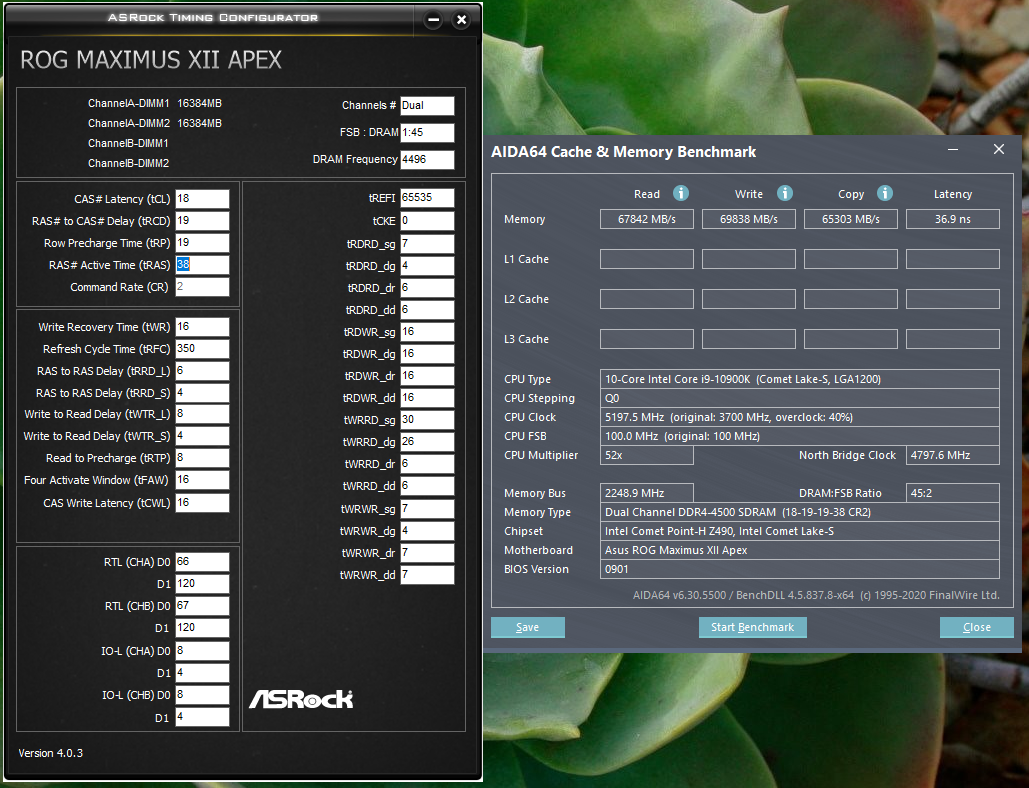Click the tREFI value field
1029x788 pixels.
point(427,197)
